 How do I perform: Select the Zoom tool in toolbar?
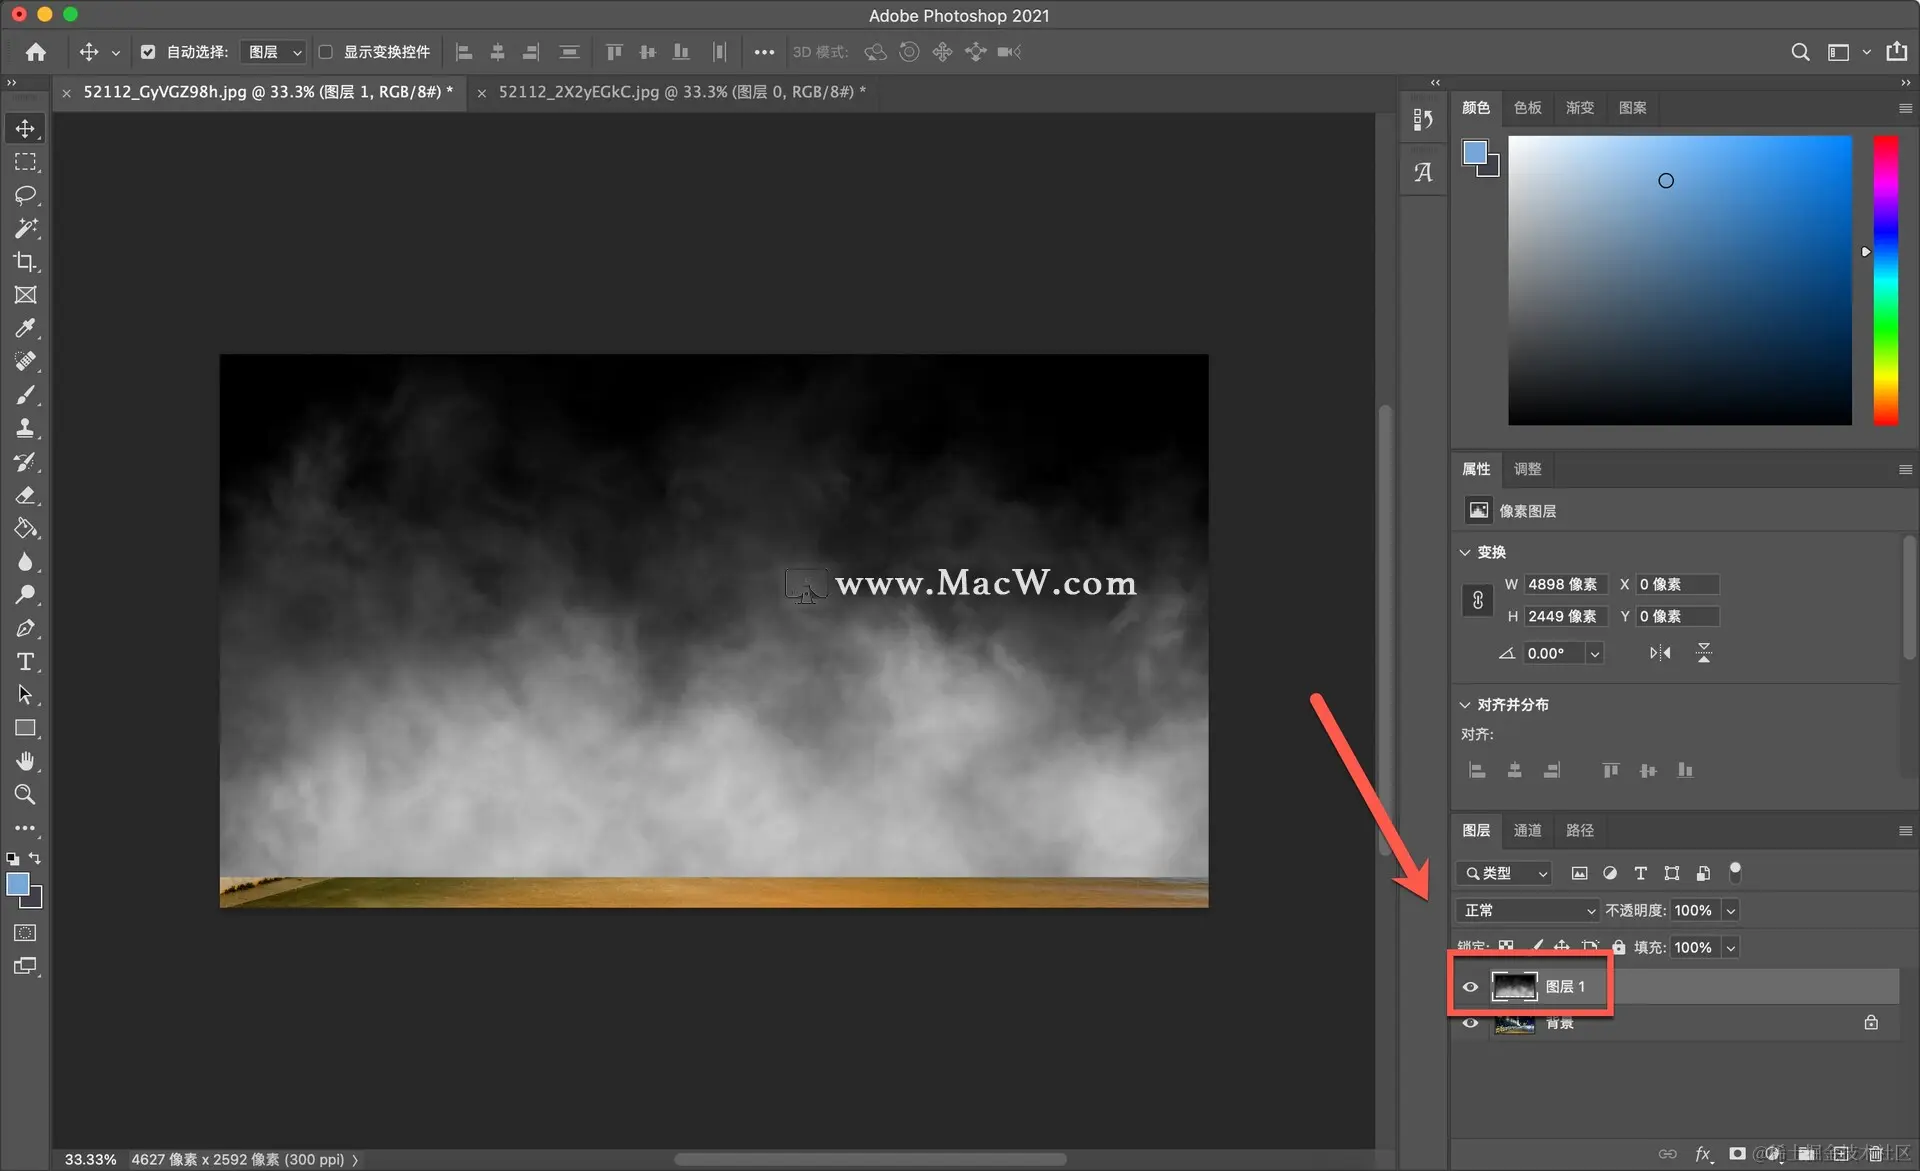point(25,795)
